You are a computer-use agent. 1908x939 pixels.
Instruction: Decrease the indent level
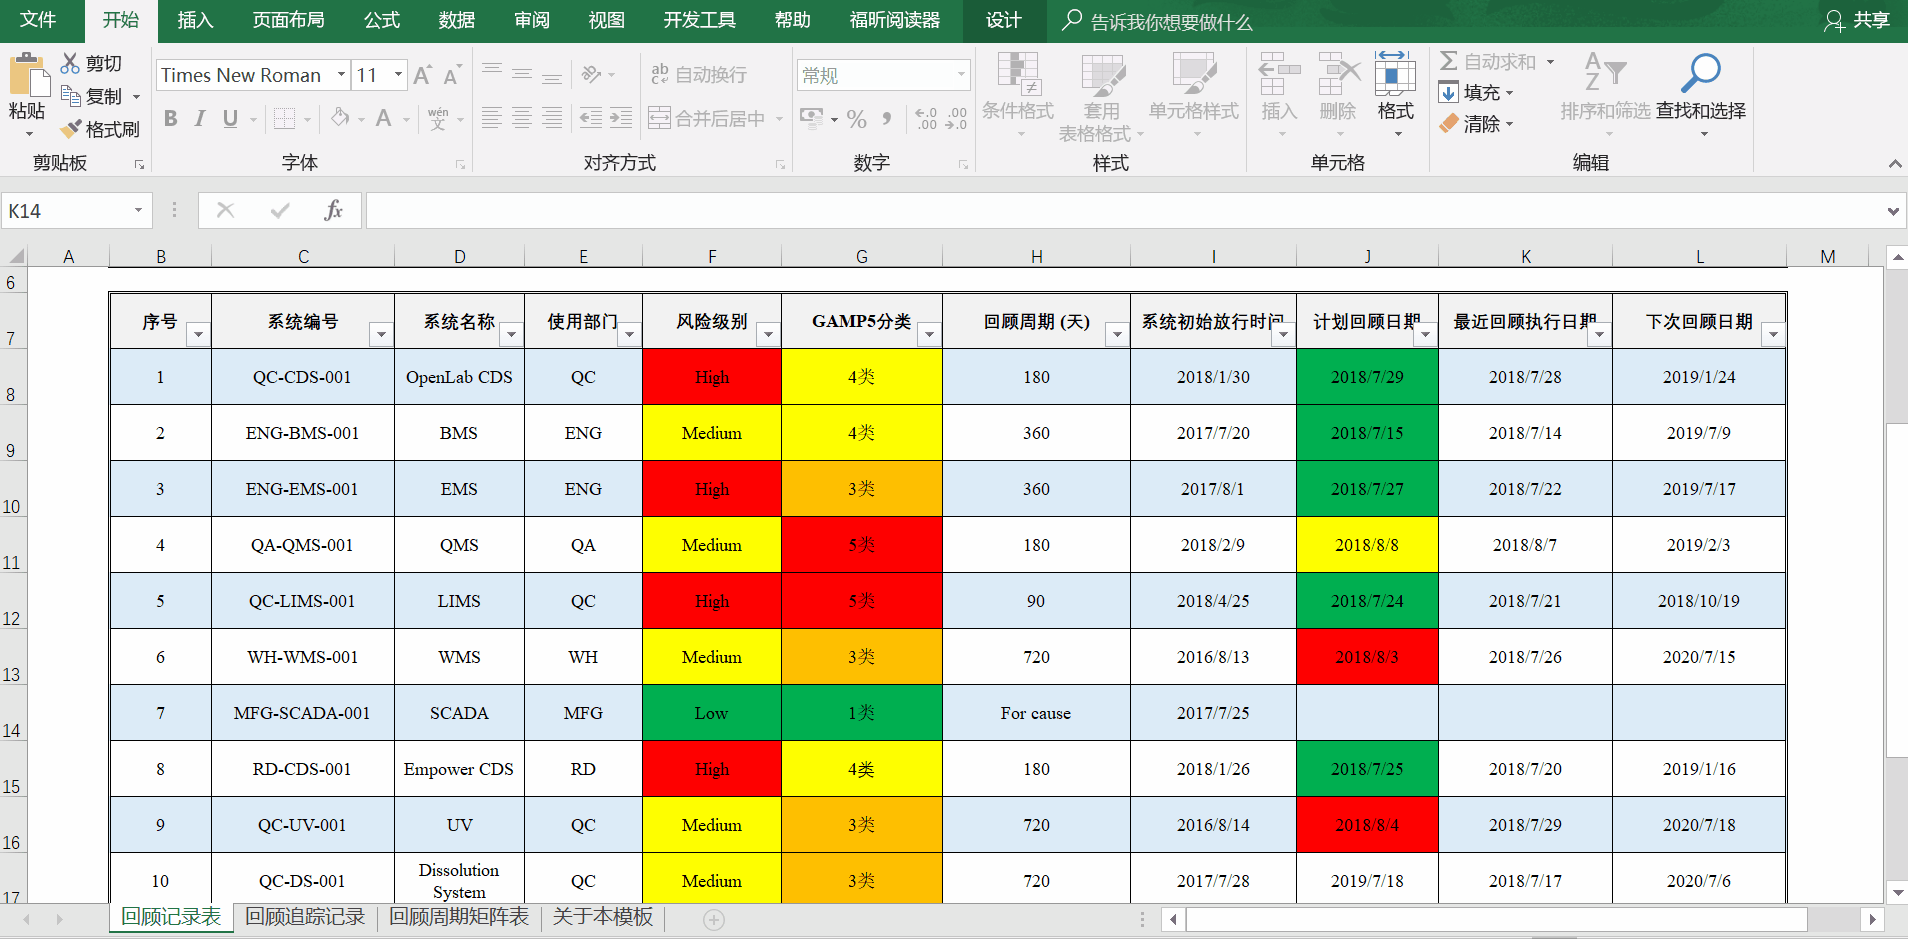591,118
